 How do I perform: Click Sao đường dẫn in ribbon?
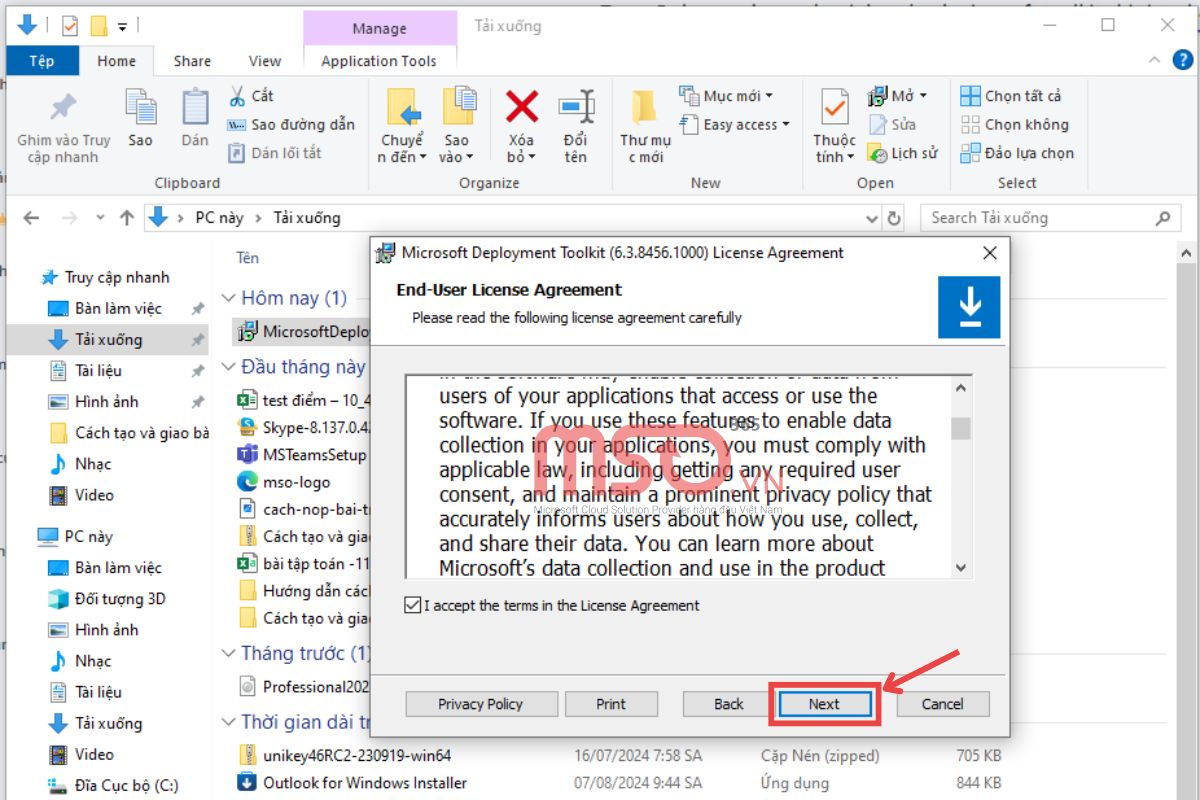pos(291,124)
